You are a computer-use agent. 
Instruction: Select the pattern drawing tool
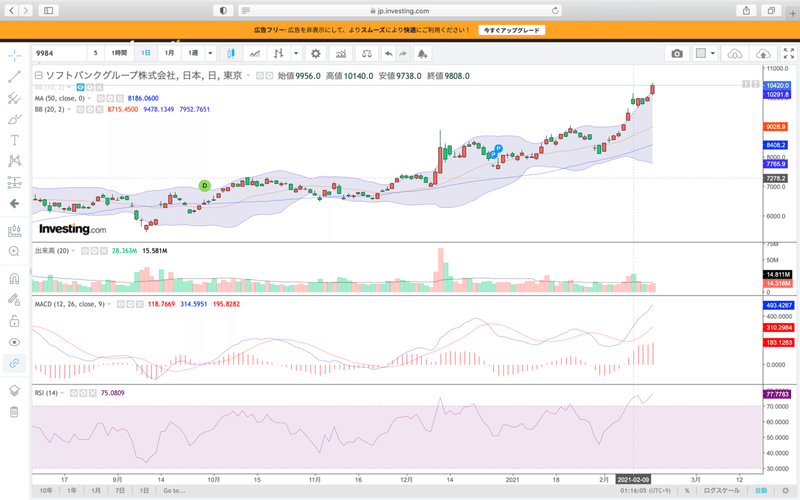(x=14, y=161)
